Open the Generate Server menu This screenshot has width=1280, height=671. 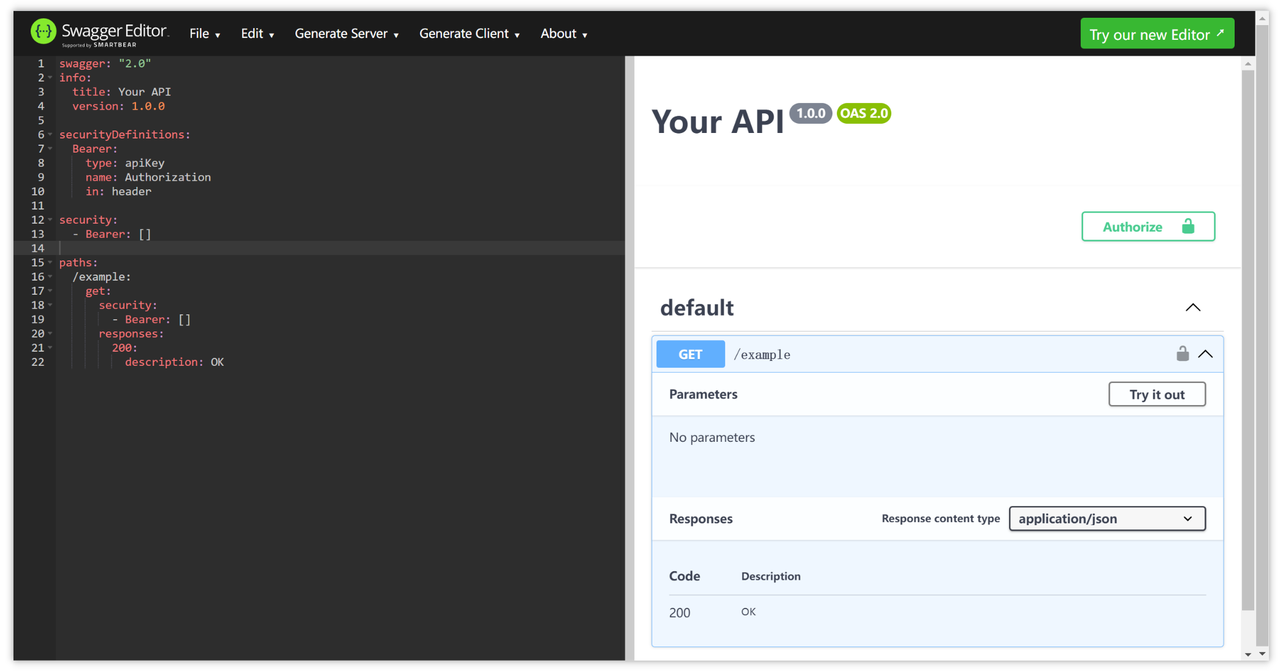(x=346, y=34)
